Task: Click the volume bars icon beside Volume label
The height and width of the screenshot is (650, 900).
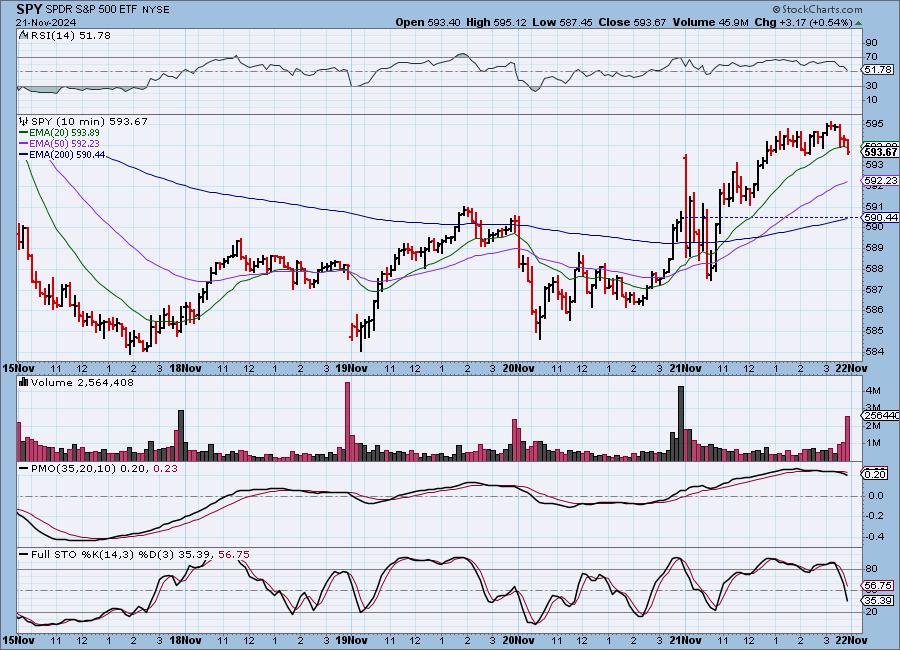Action: tap(24, 382)
